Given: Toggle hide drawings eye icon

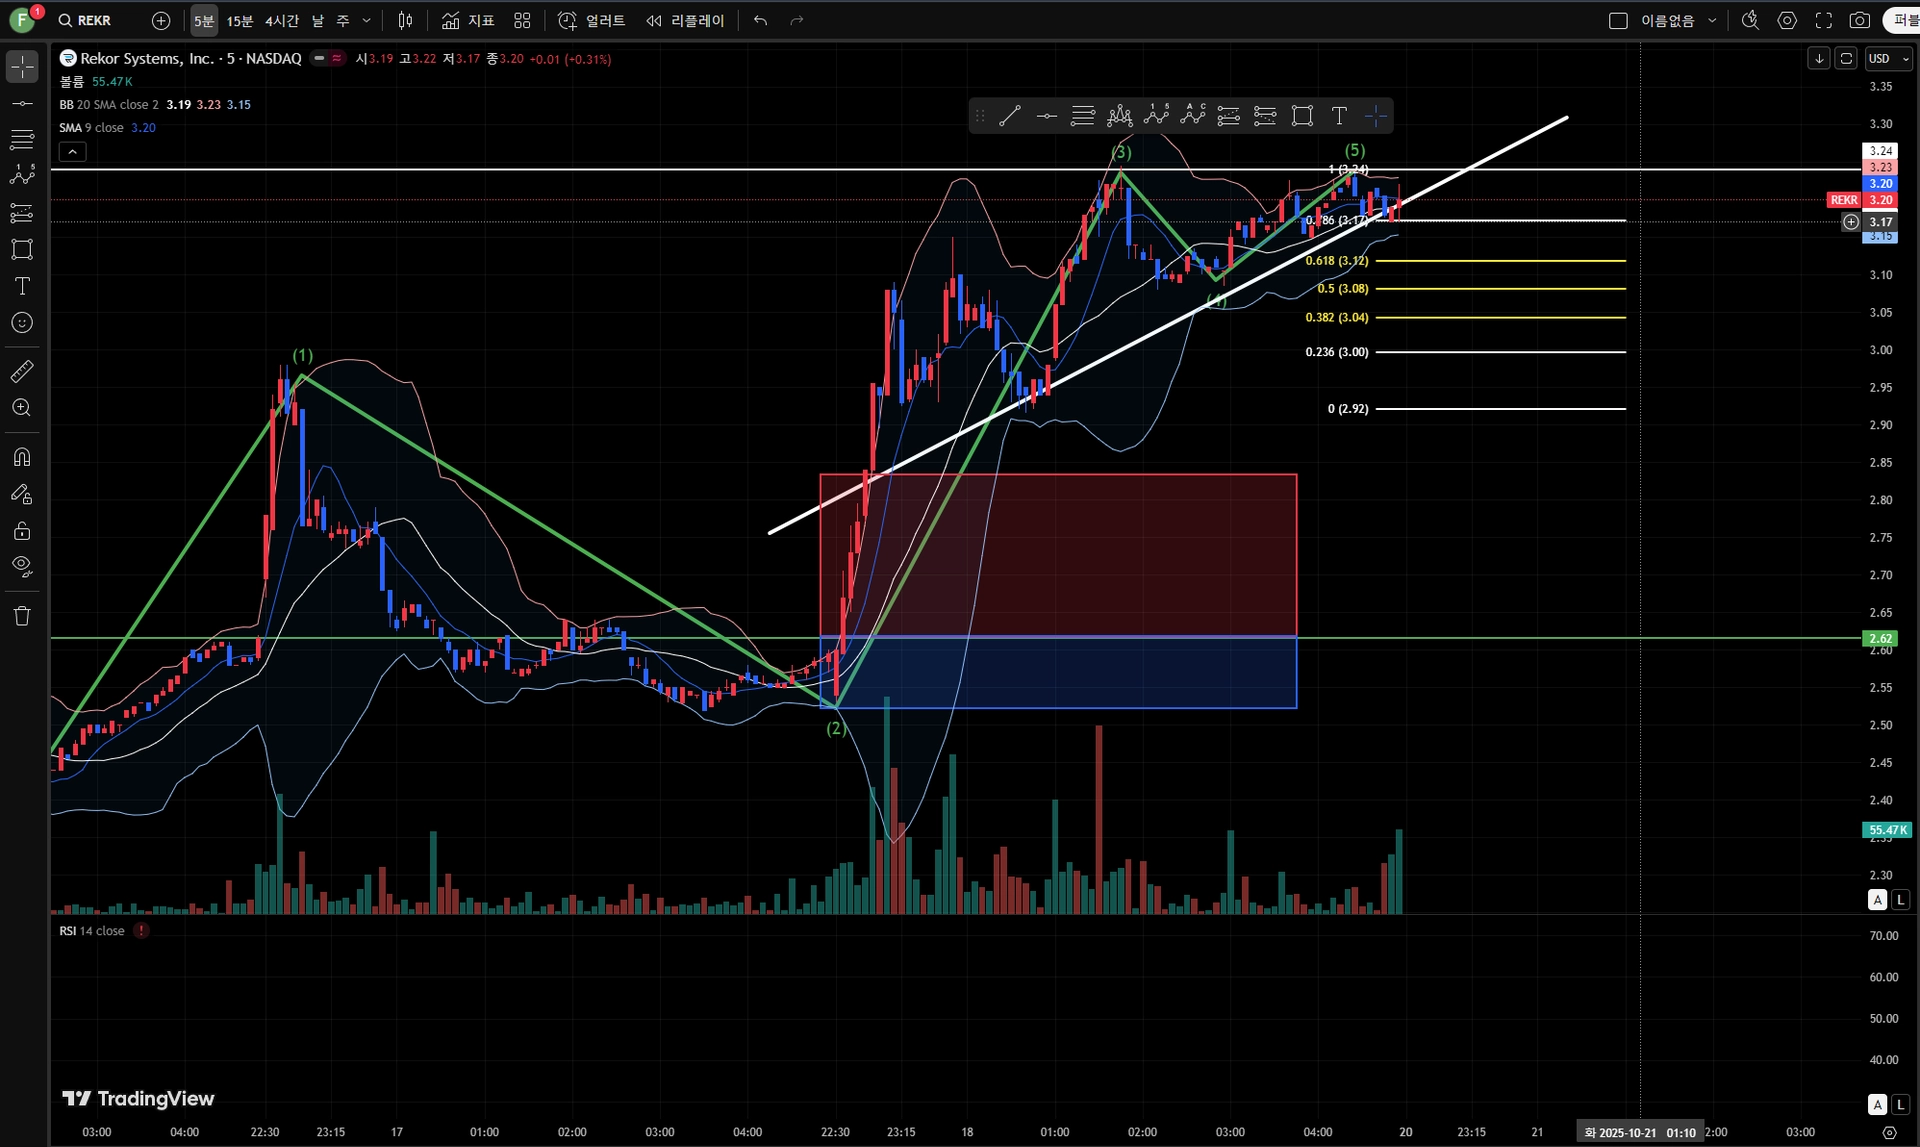Looking at the screenshot, I should coord(22,567).
